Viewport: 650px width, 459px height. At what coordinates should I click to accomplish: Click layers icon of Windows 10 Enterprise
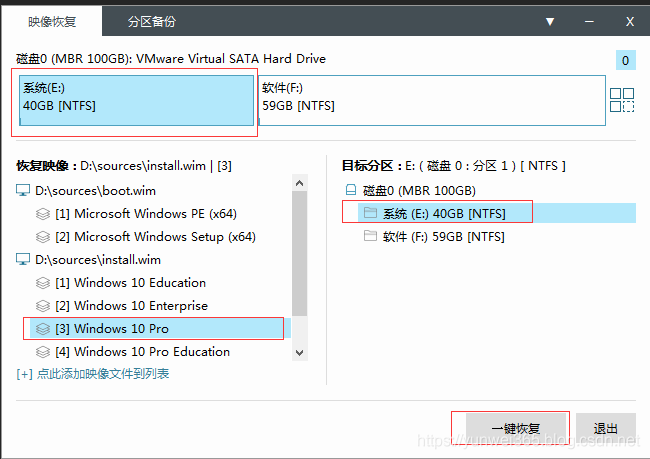[43, 306]
